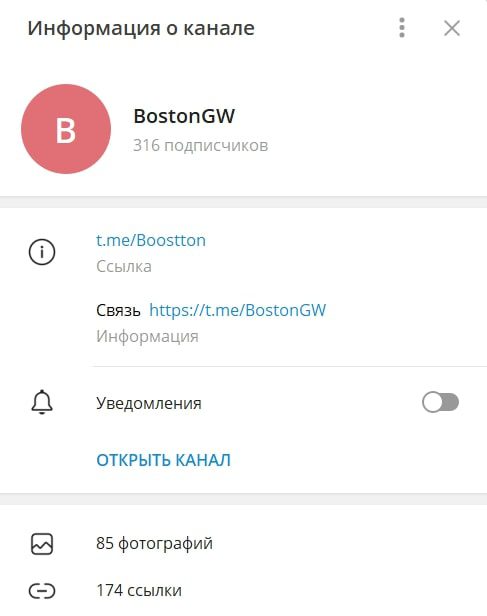Click the Информация о канале header title
Viewport: 487px width, 616px height.
tap(141, 29)
